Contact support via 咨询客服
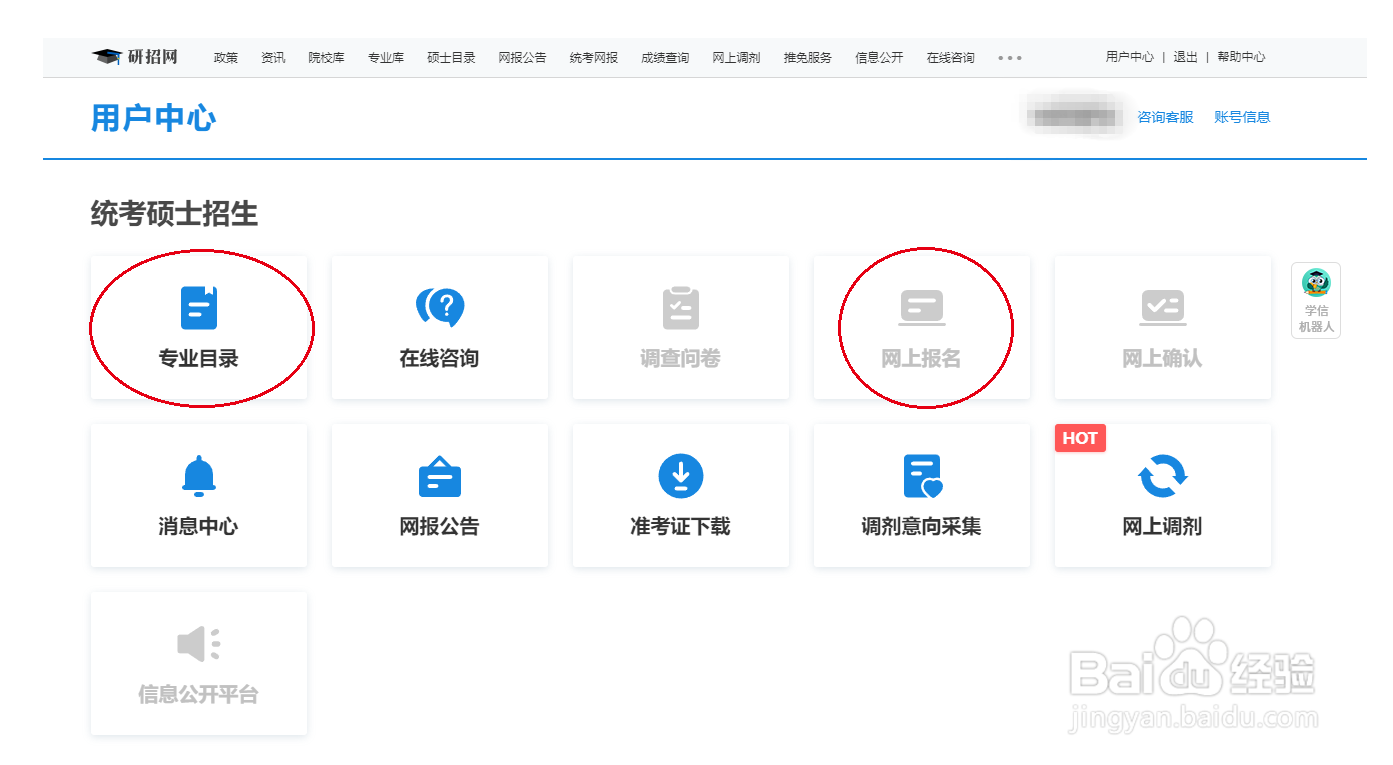1393x765 pixels. [1165, 117]
